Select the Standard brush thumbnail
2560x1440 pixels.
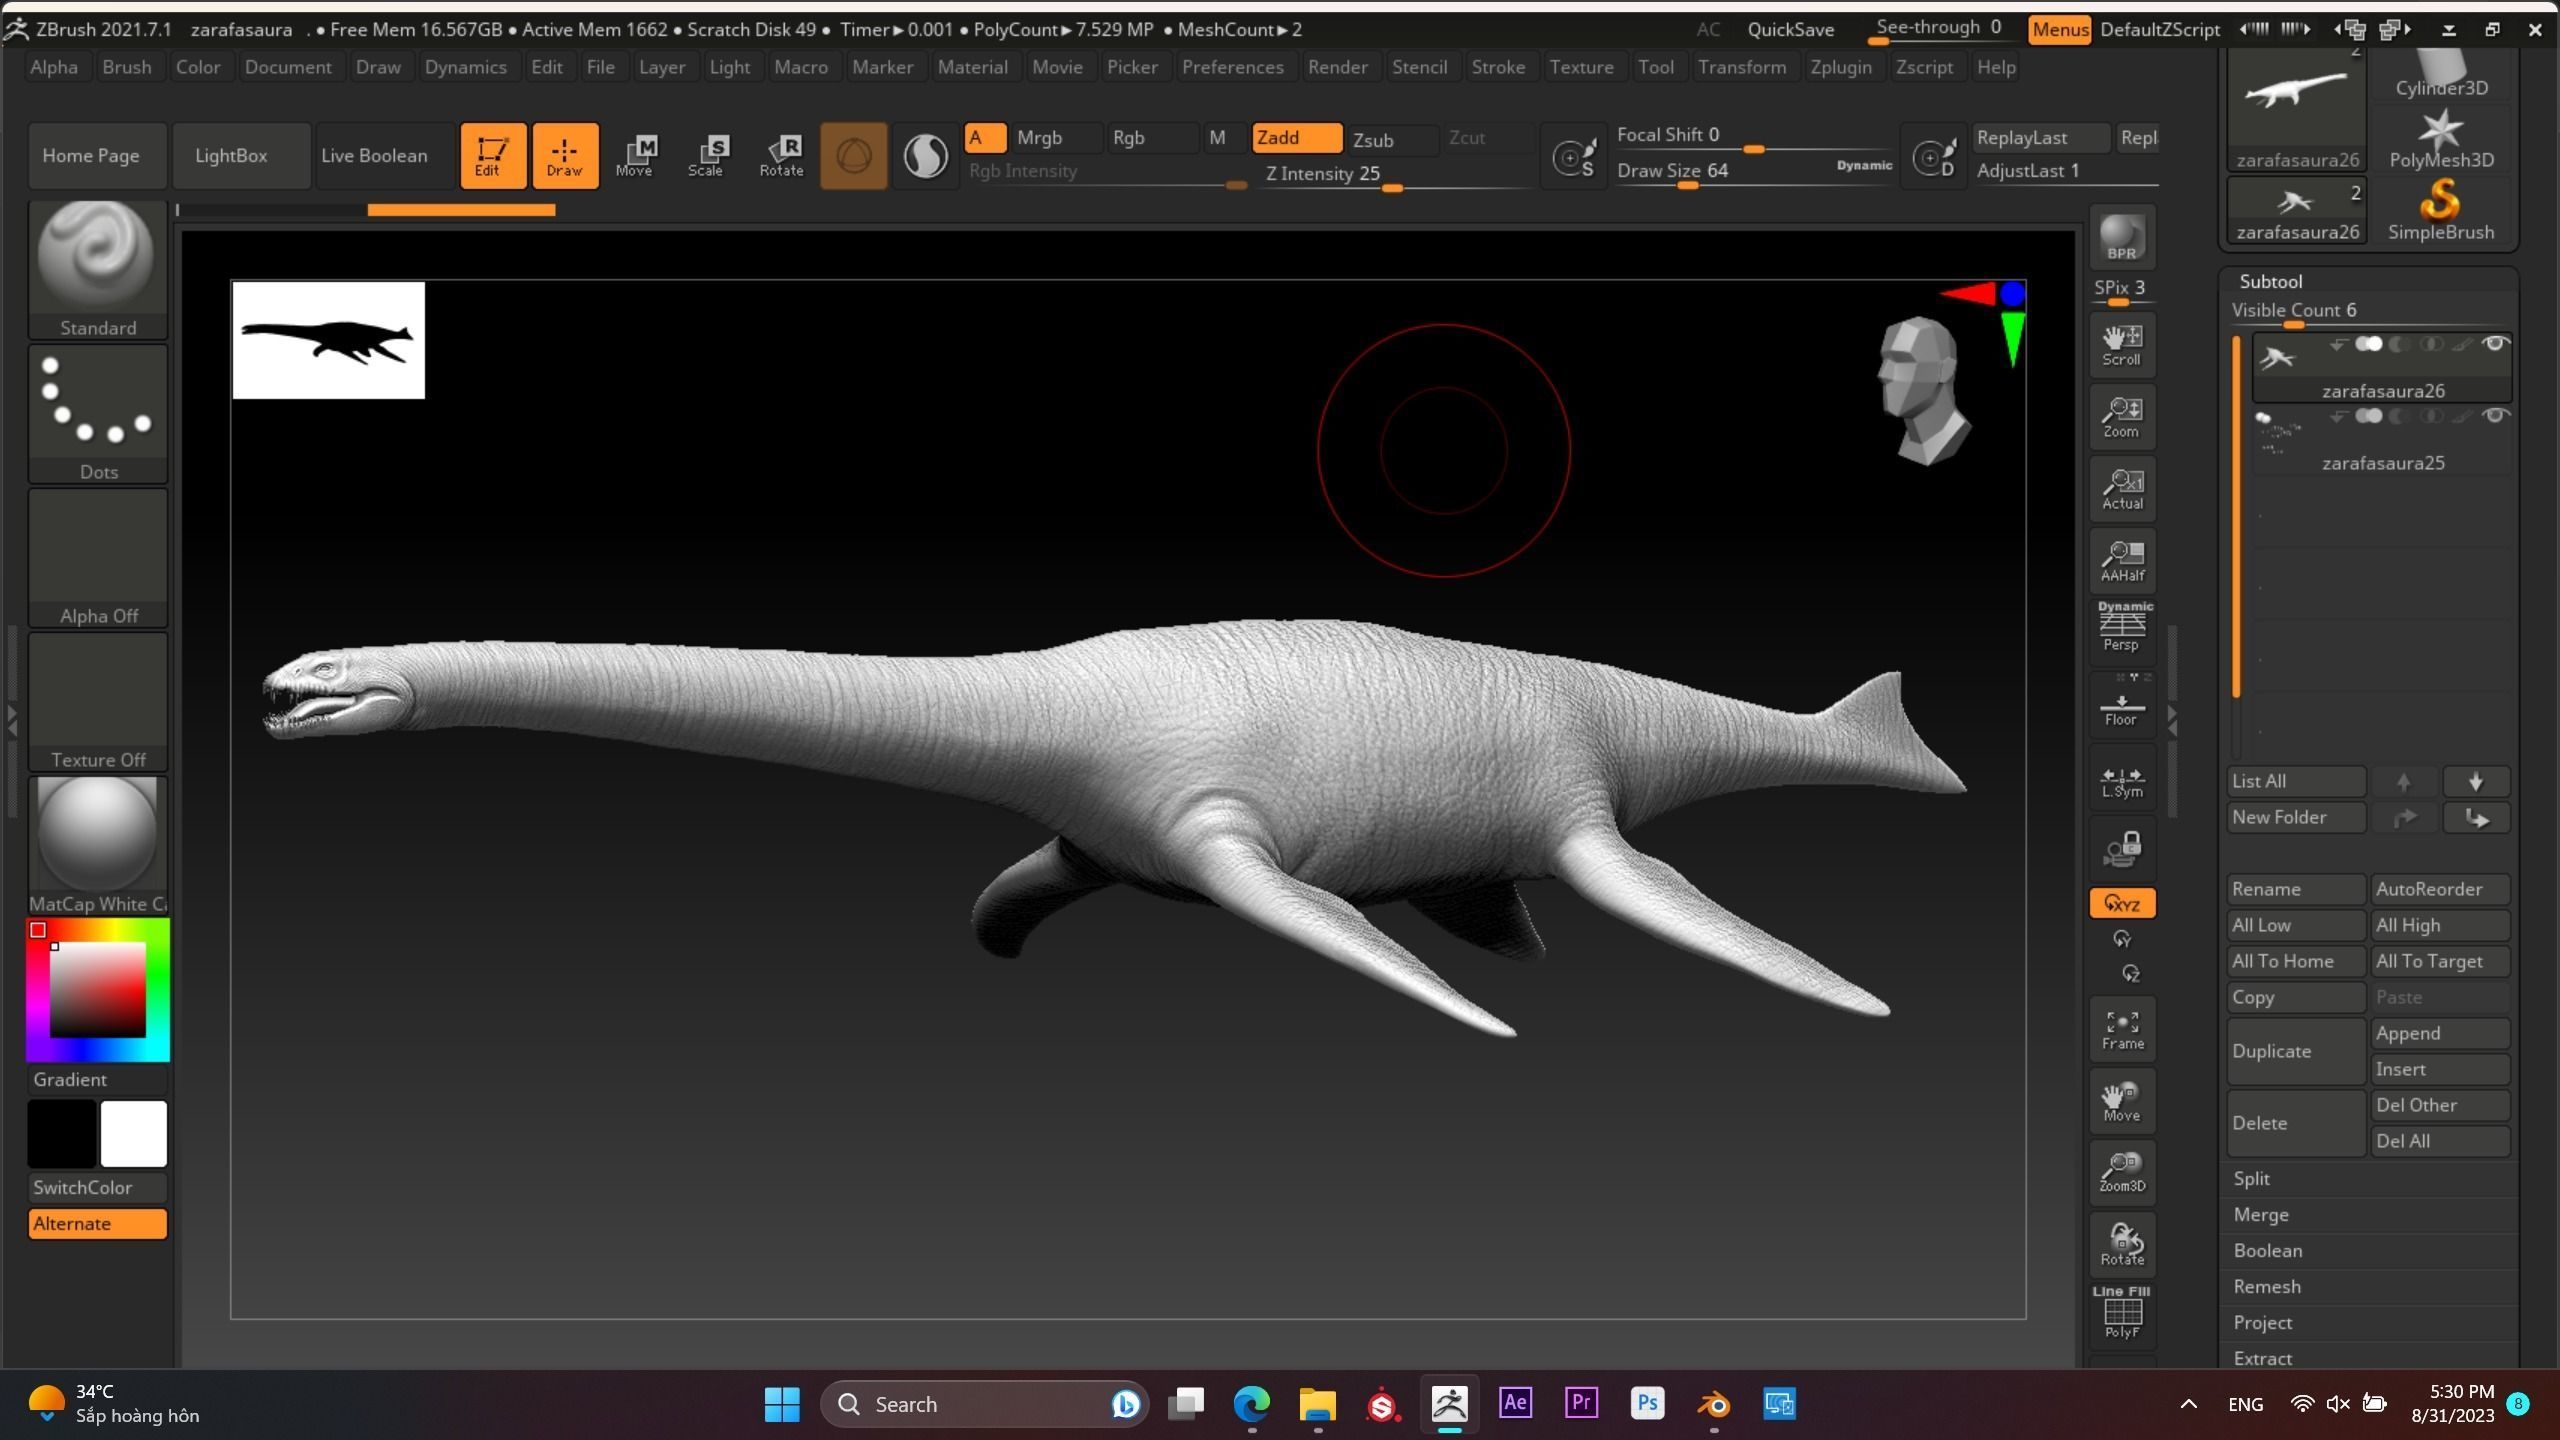97,268
